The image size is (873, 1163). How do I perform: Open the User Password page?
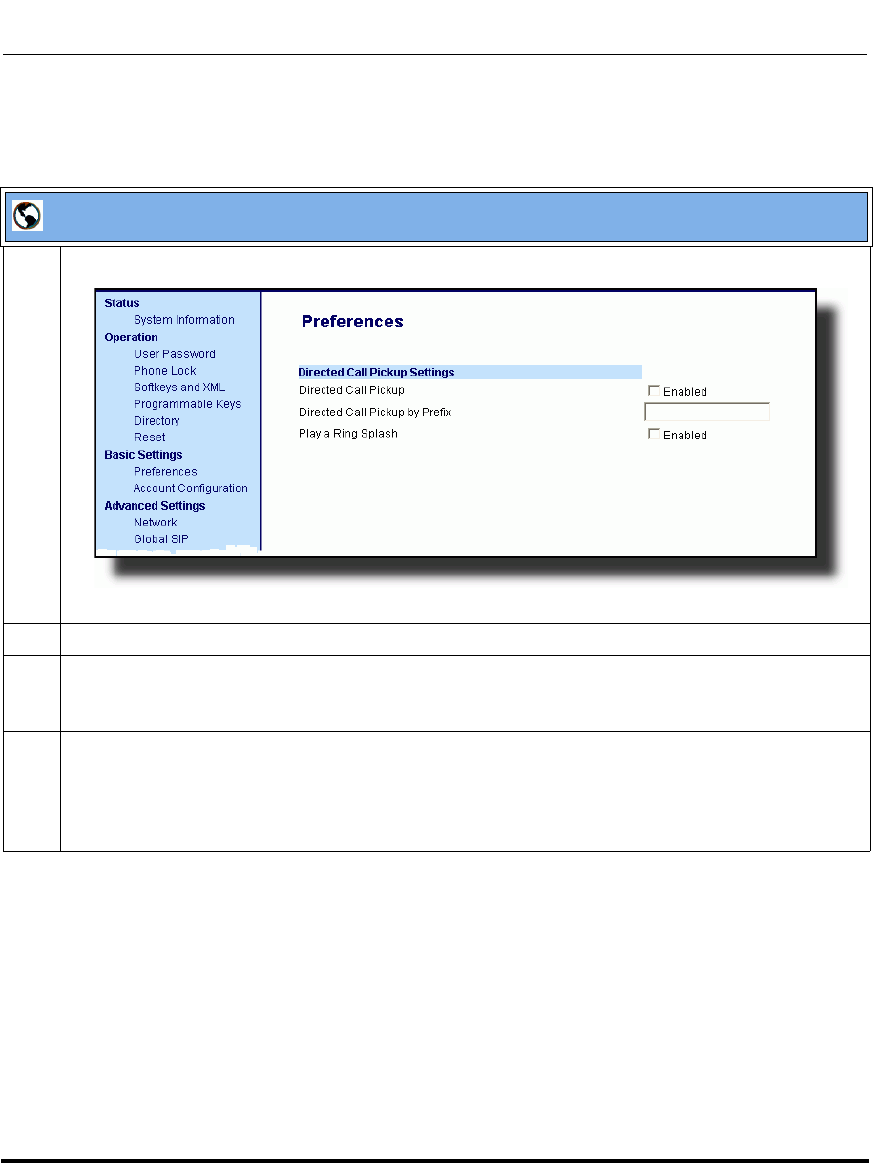point(174,354)
